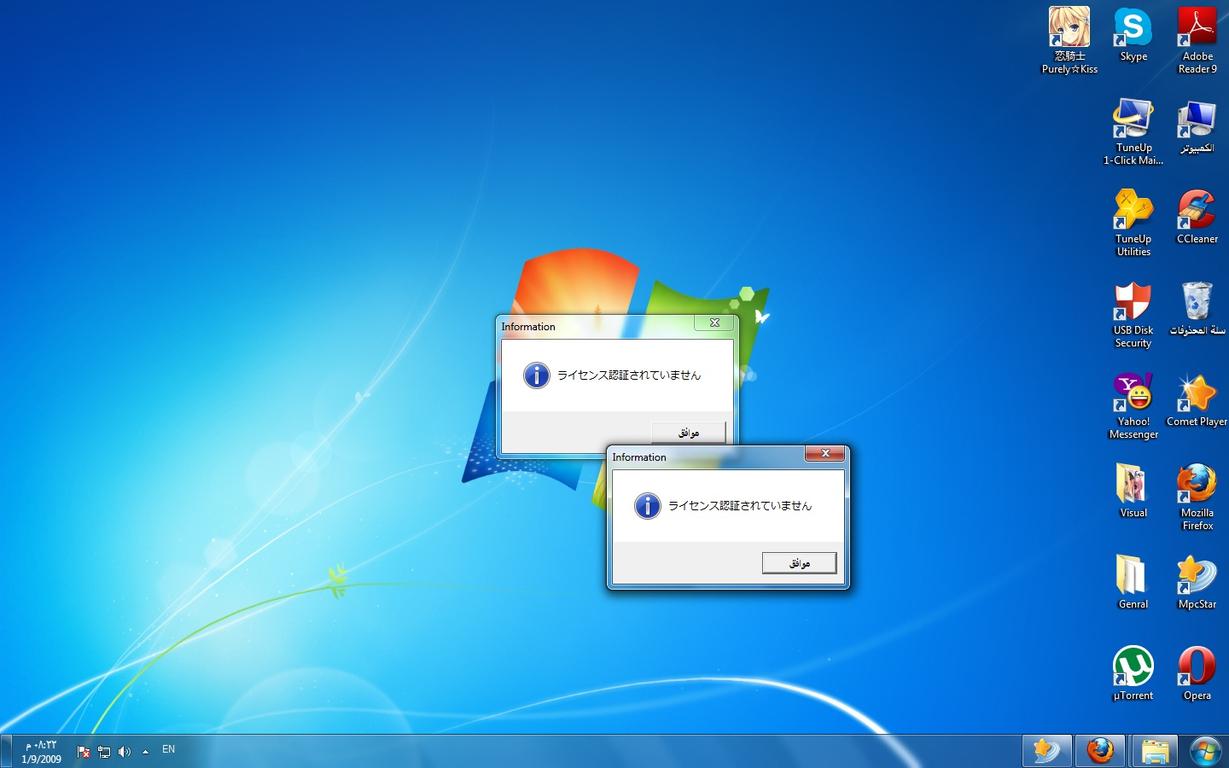Click the Firefox button in the taskbar
1229x768 pixels.
(x=1099, y=750)
